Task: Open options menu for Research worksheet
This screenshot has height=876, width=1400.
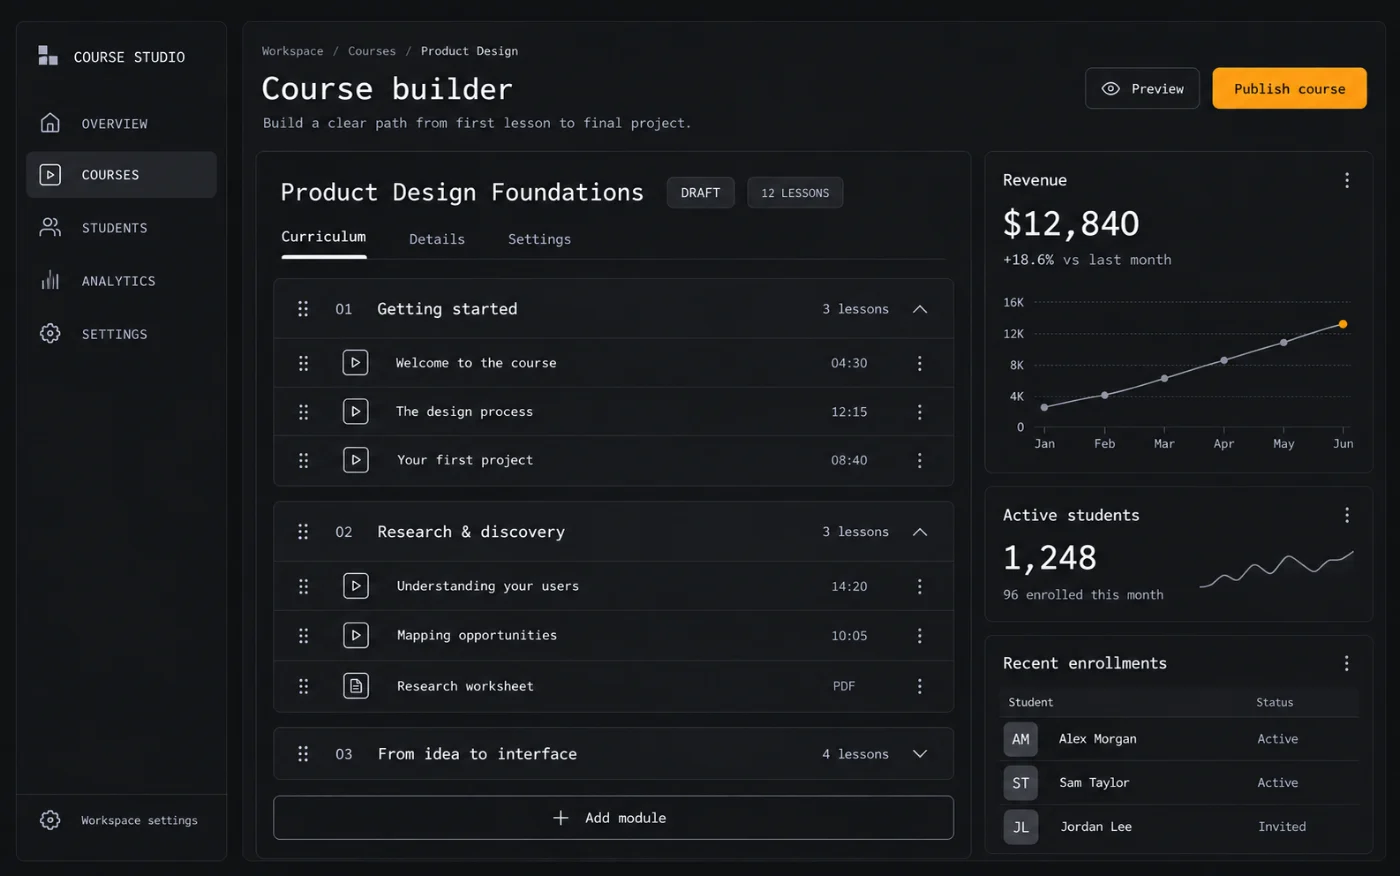Action: [x=920, y=686]
